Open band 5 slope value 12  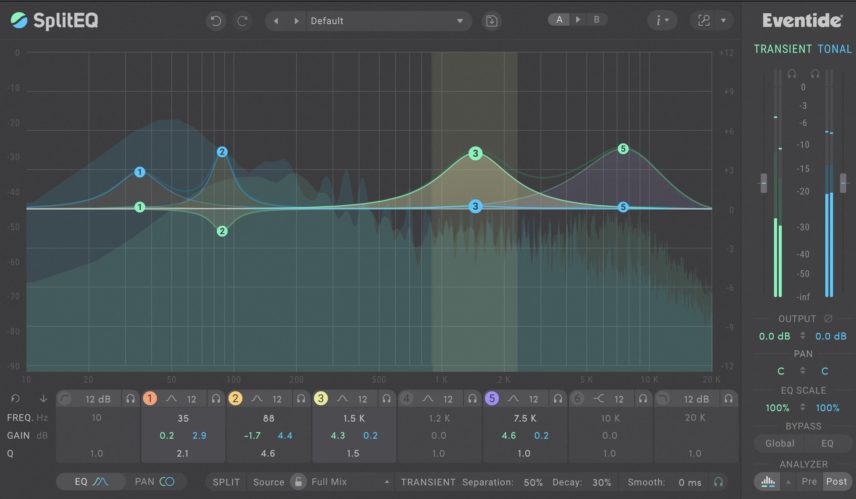pyautogui.click(x=533, y=399)
